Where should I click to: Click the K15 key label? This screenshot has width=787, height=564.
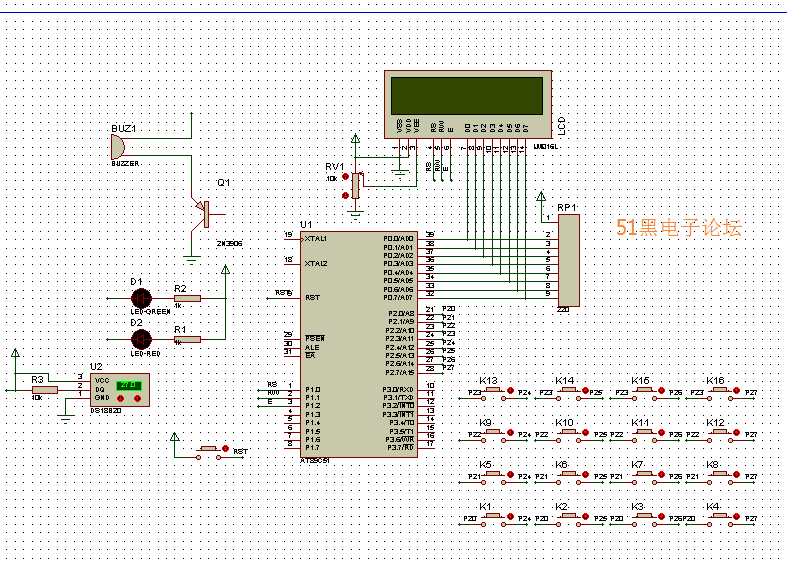coord(640,381)
